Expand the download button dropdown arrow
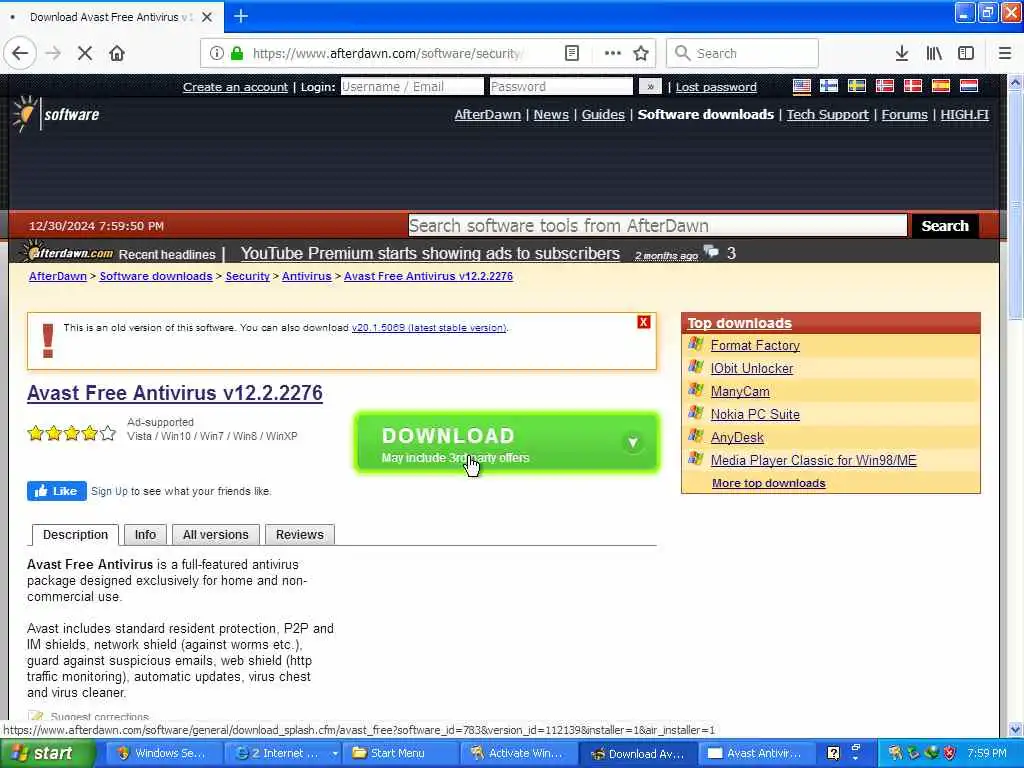This screenshot has width=1024, height=768. (x=633, y=443)
